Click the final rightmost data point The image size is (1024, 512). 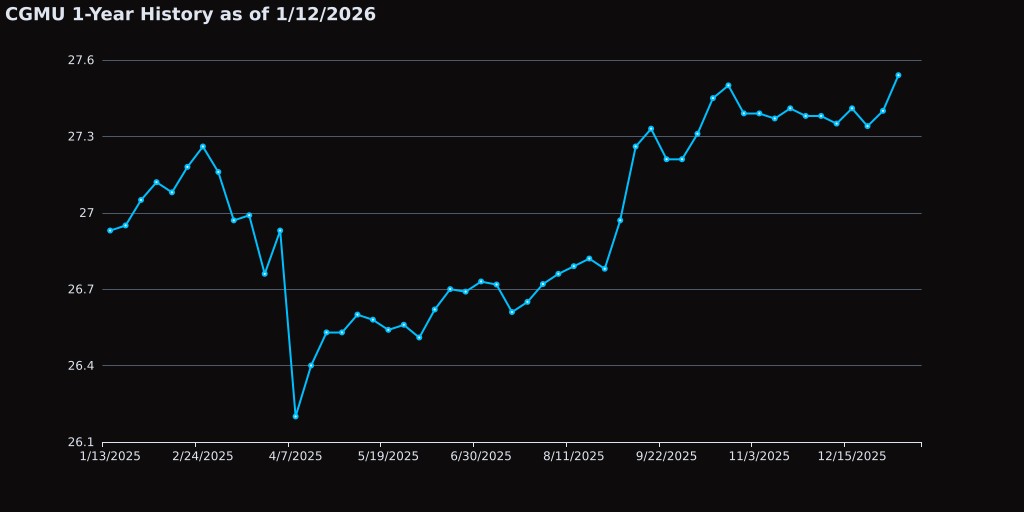pos(898,75)
